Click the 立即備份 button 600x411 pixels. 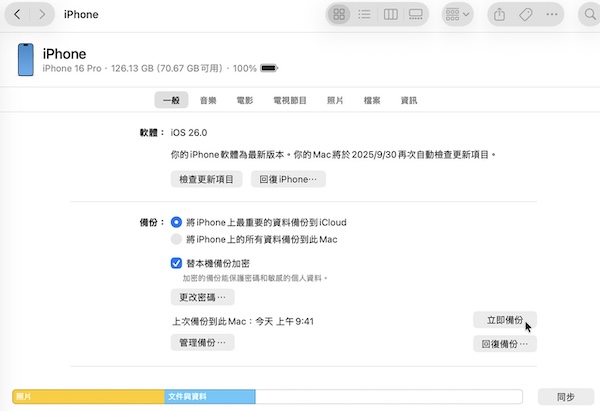[505, 320]
